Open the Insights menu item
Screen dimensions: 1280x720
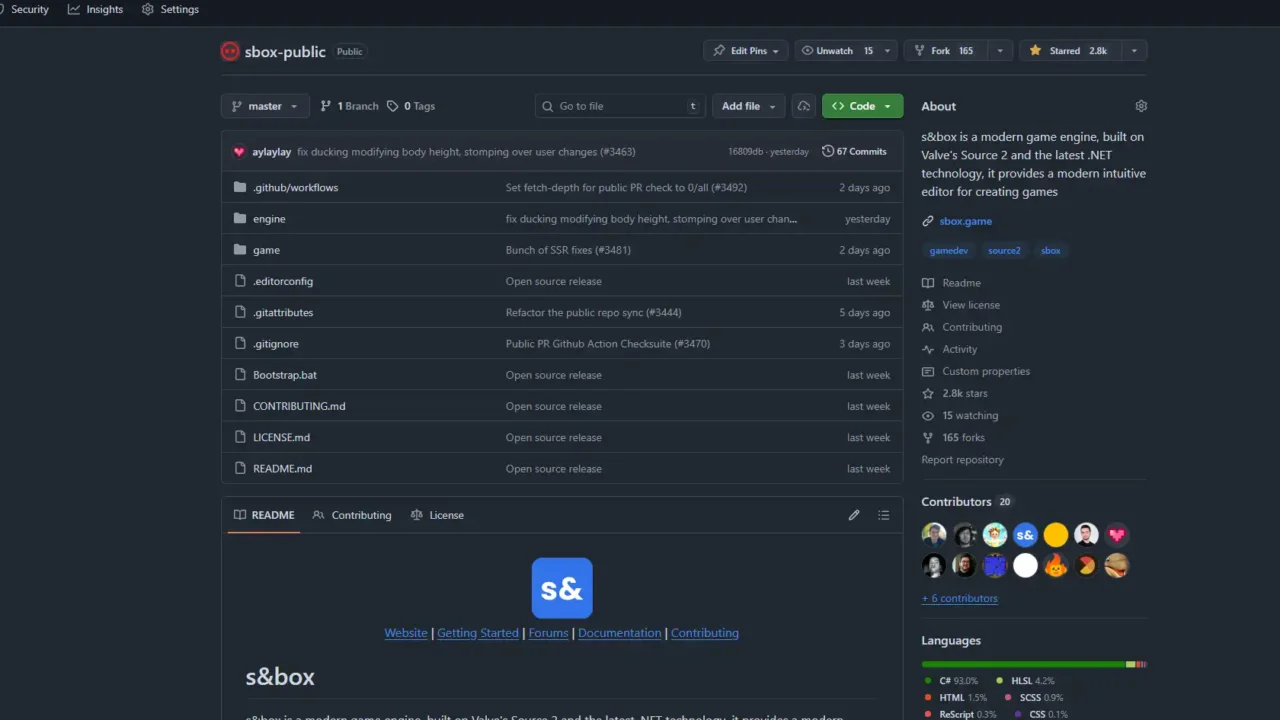click(x=95, y=9)
